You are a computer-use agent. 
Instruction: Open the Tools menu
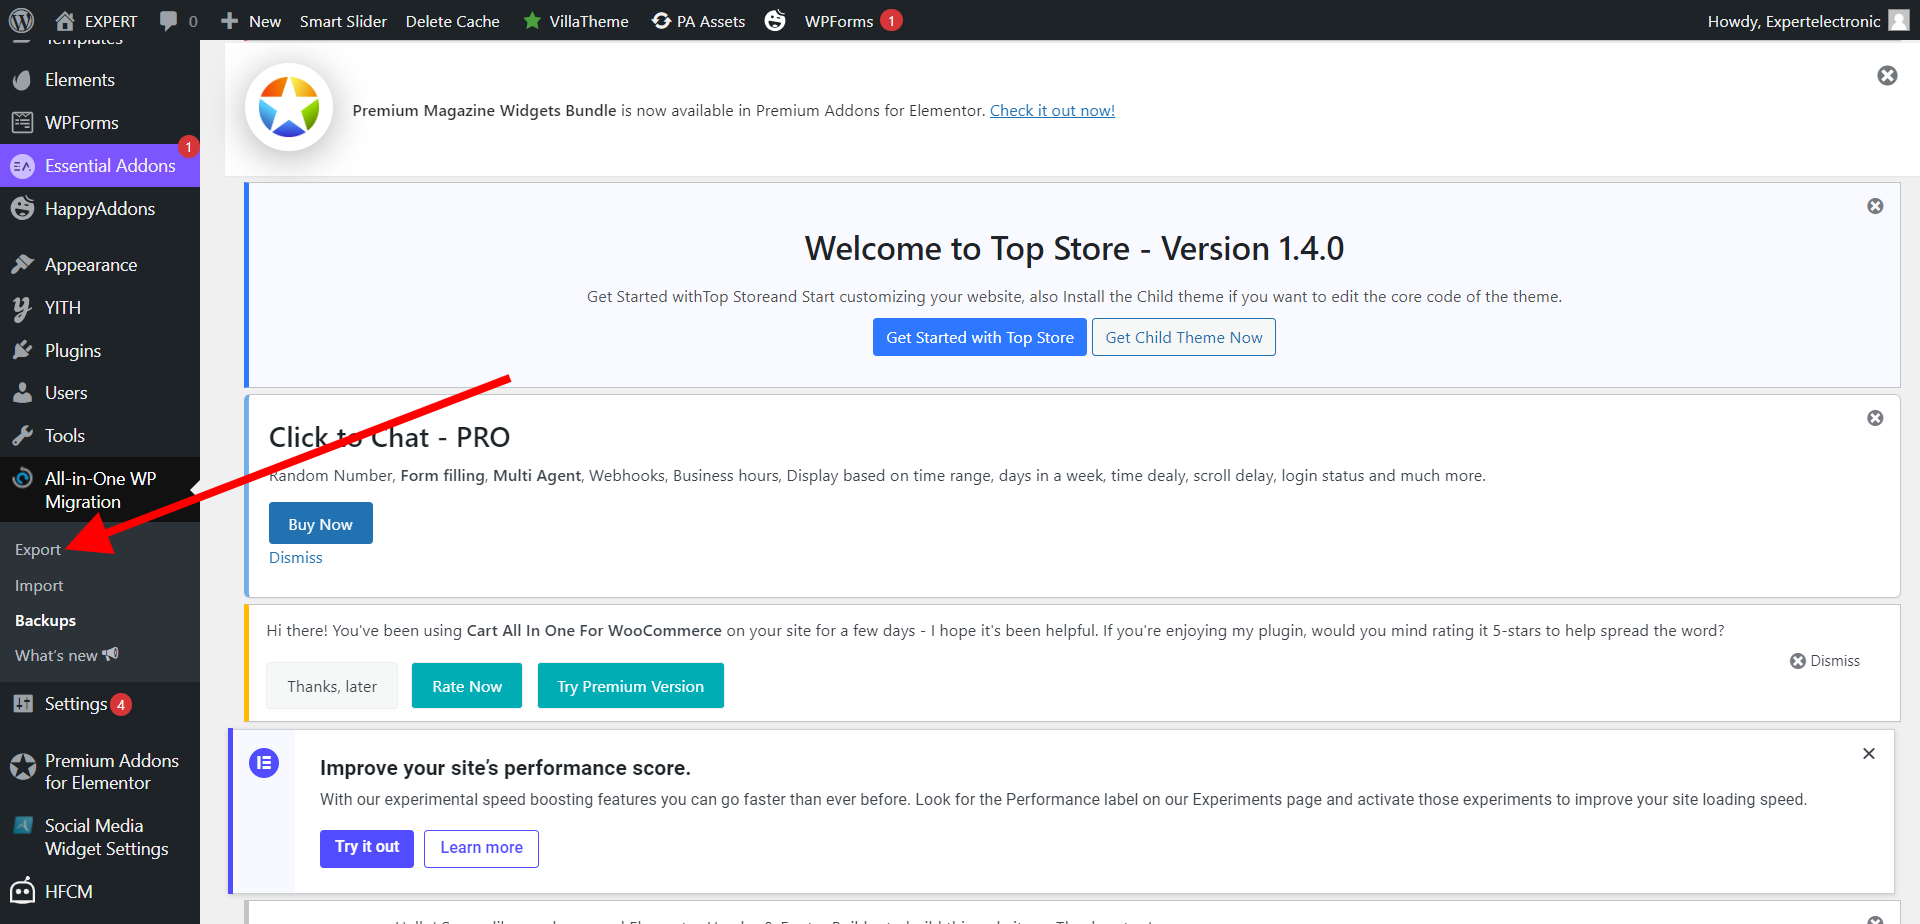[64, 436]
